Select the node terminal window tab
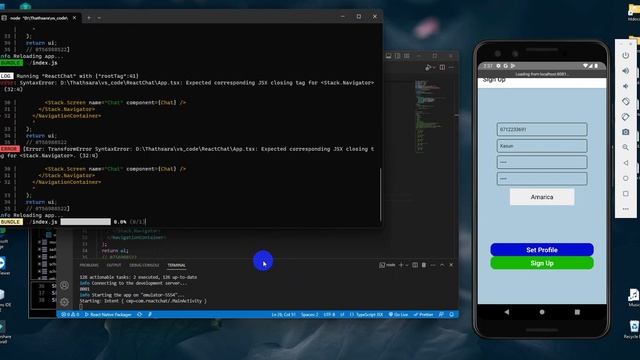 click(39, 18)
